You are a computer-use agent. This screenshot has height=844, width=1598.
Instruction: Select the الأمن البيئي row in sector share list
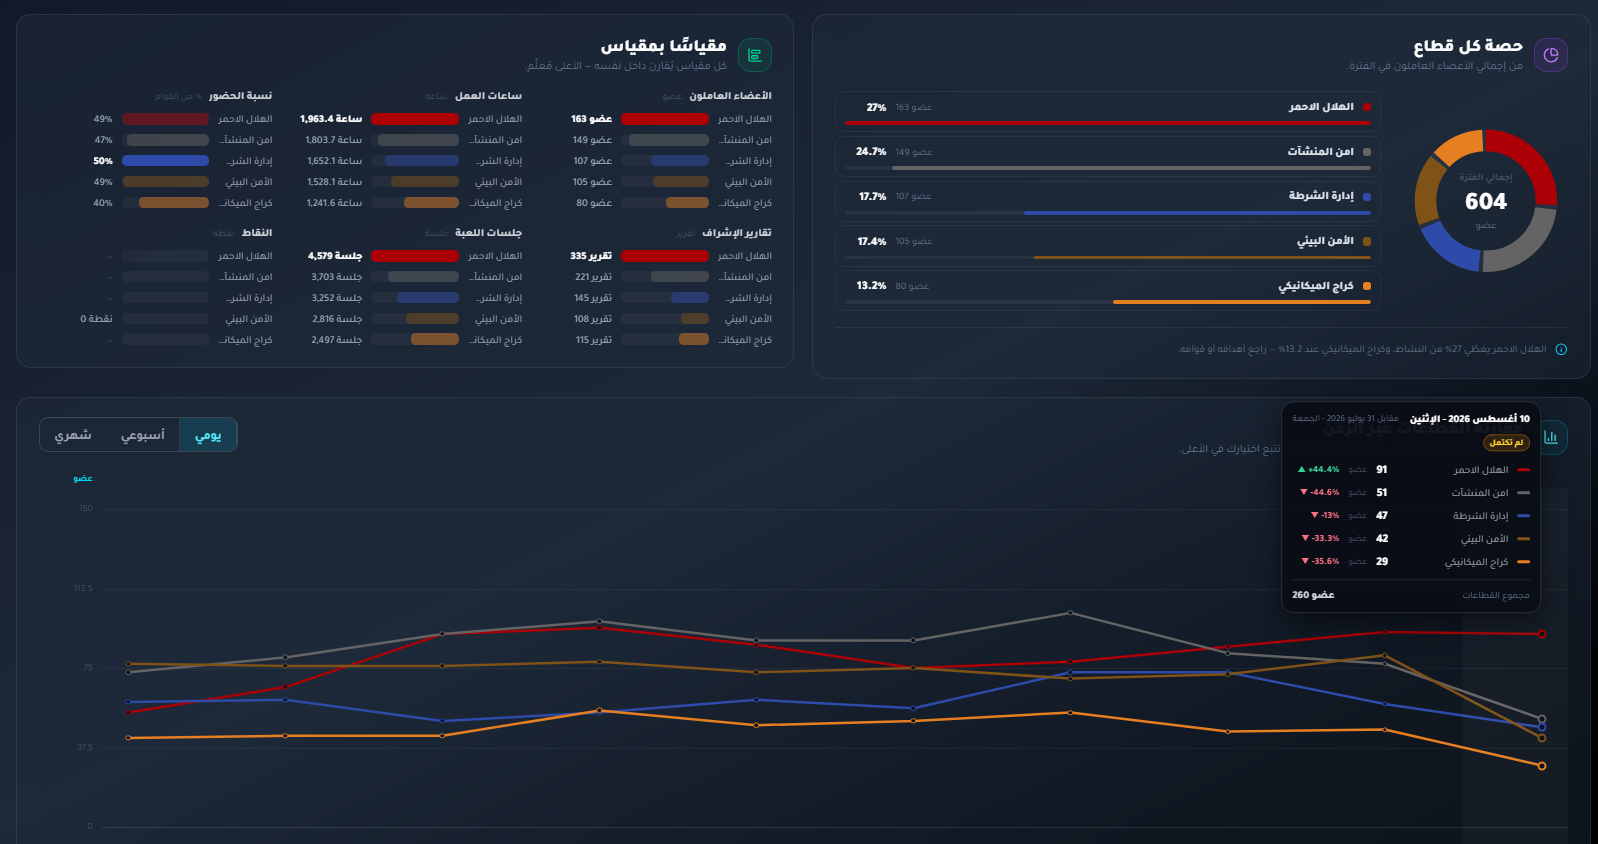(1108, 245)
